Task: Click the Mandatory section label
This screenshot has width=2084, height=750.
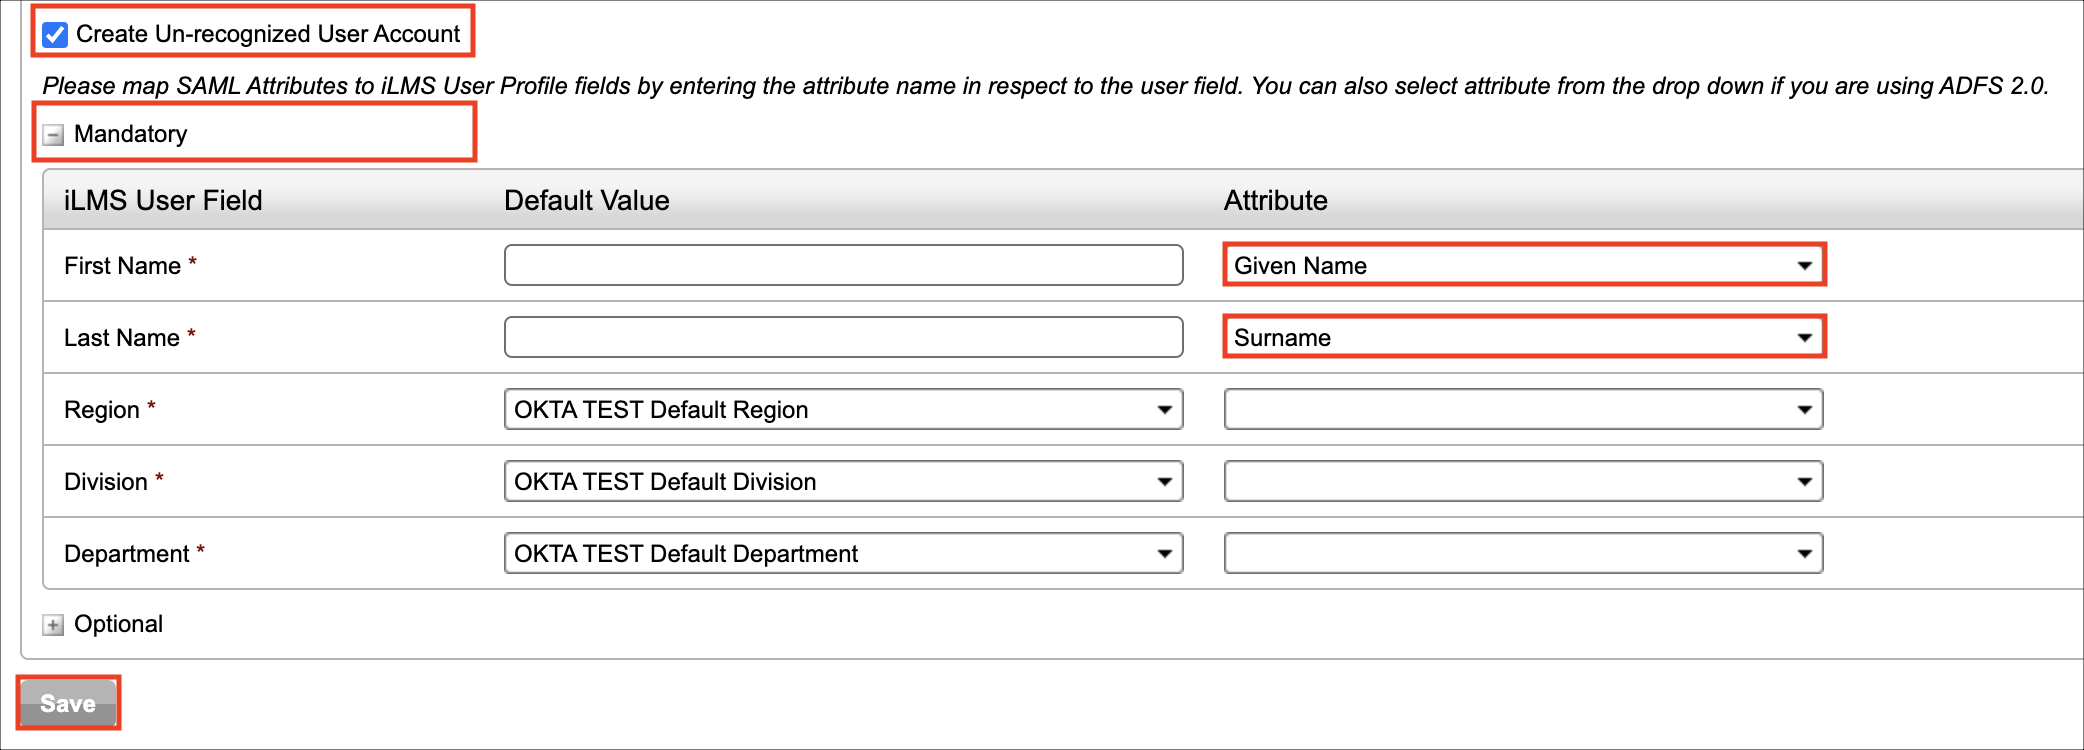Action: [x=130, y=134]
